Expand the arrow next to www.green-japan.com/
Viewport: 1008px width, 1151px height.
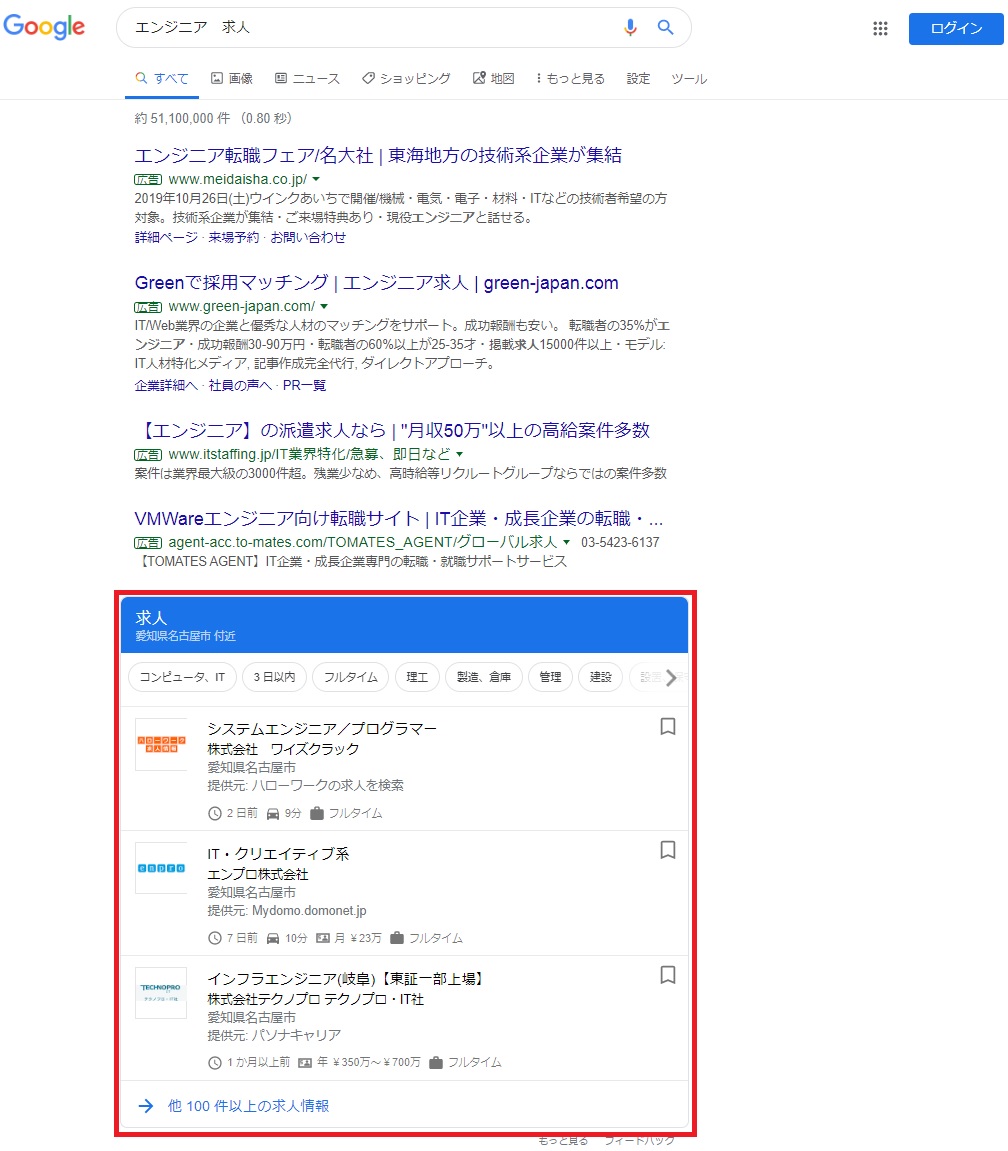click(324, 306)
